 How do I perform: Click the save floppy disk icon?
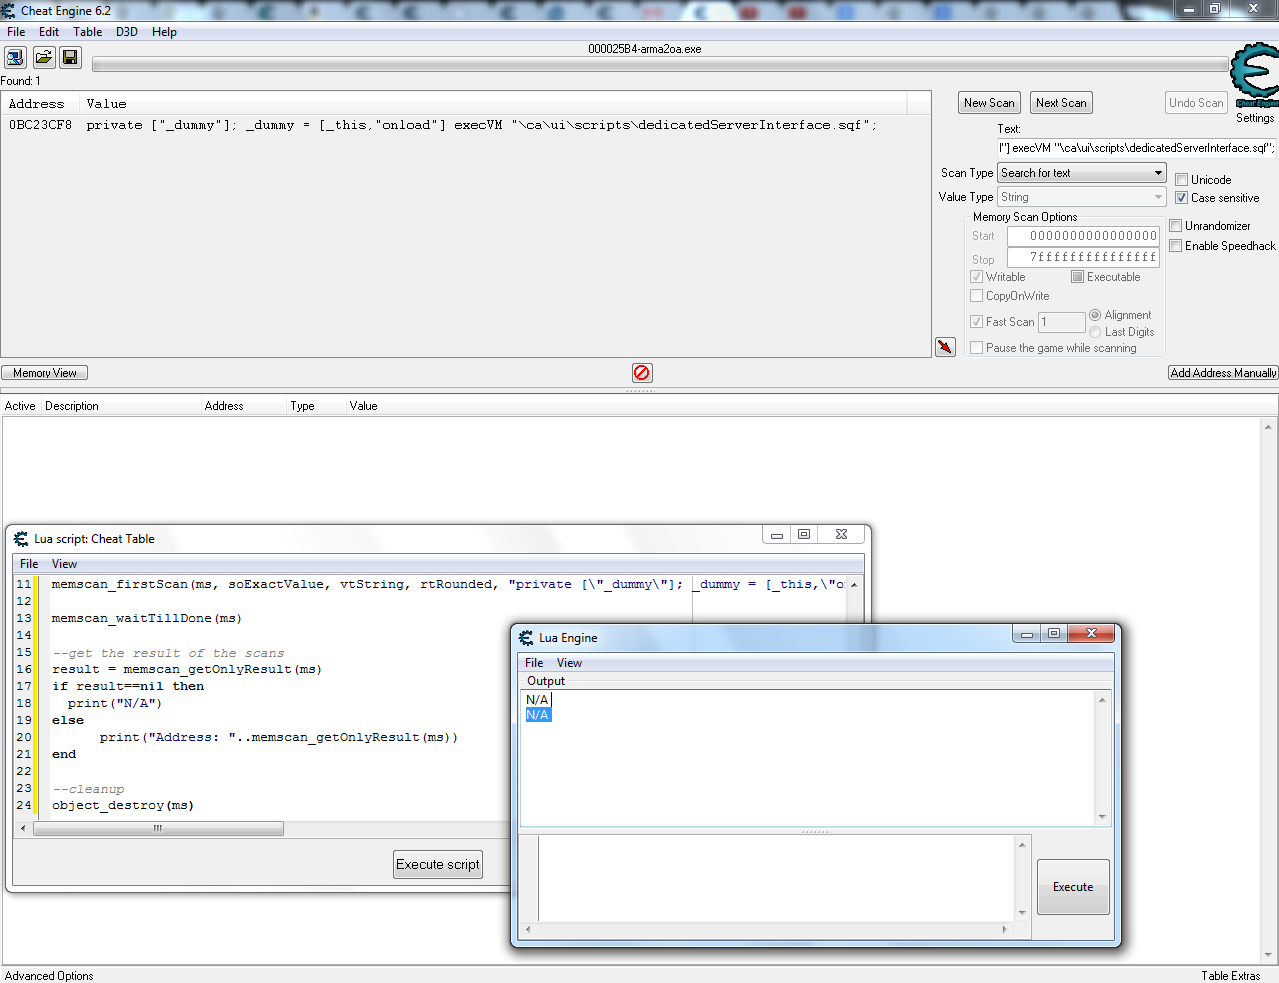70,57
